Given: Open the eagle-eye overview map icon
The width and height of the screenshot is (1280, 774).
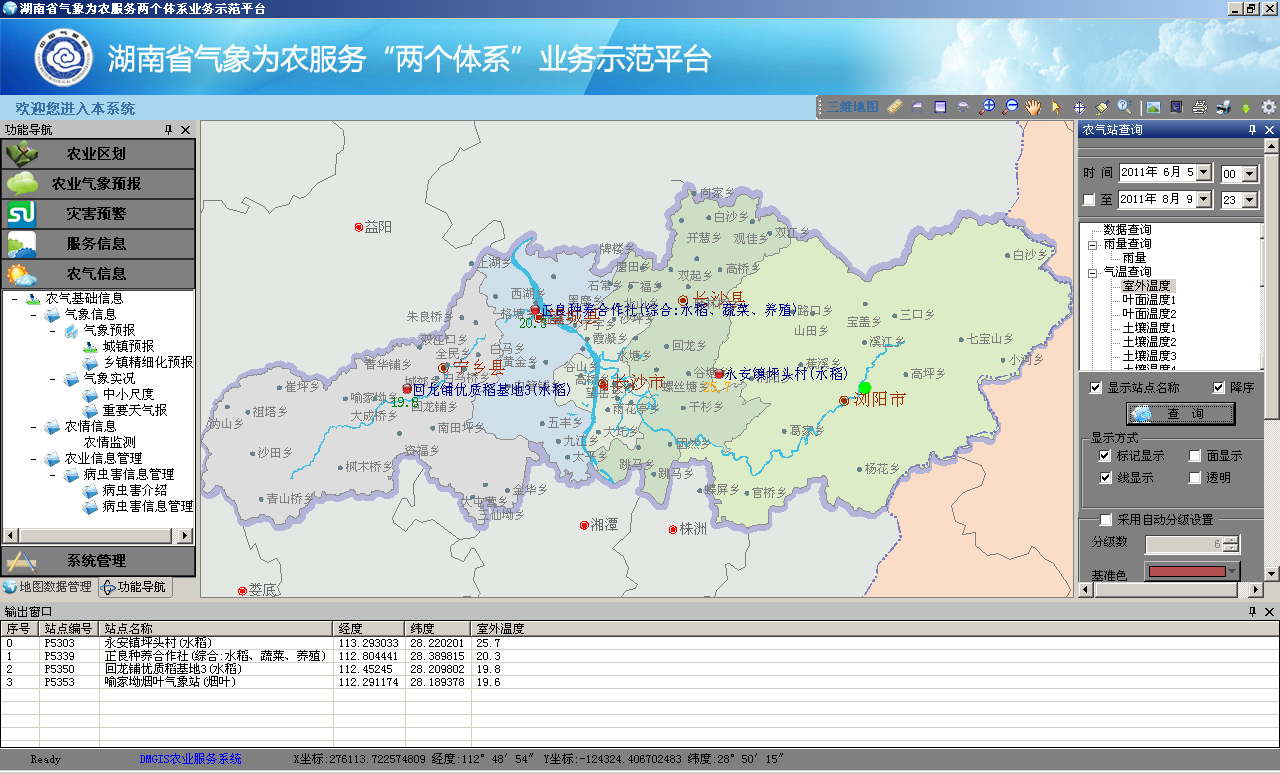Looking at the screenshot, I should coord(1152,106).
